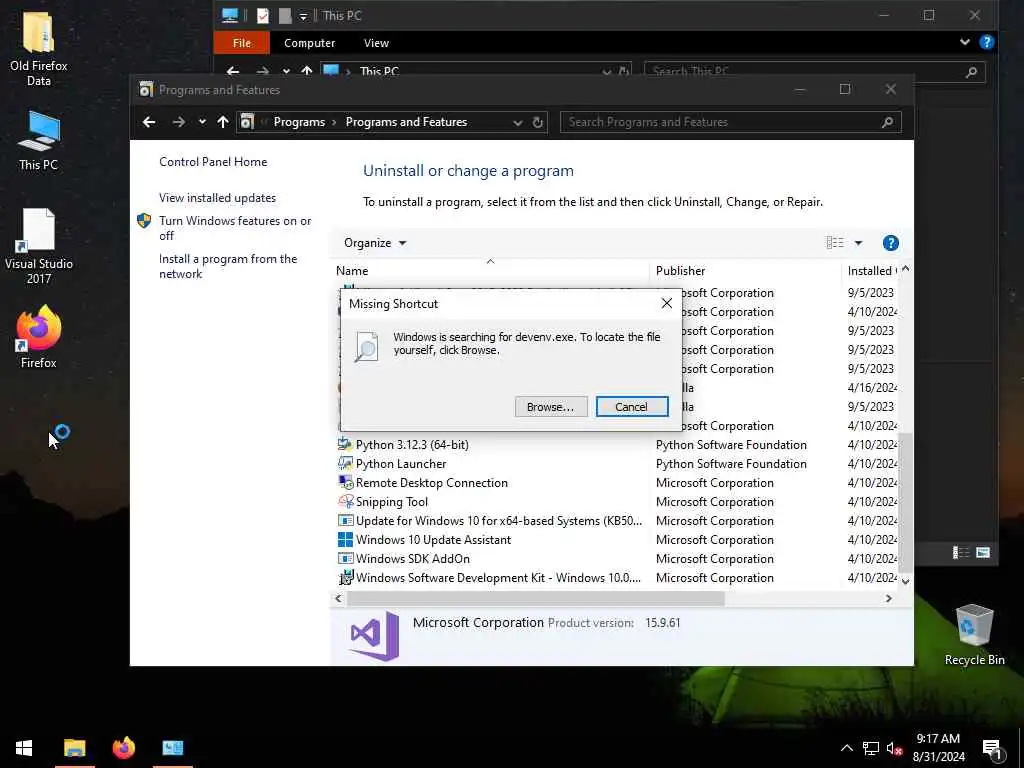
Task: Click details view icon in This PC window
Action: pyautogui.click(x=961, y=552)
